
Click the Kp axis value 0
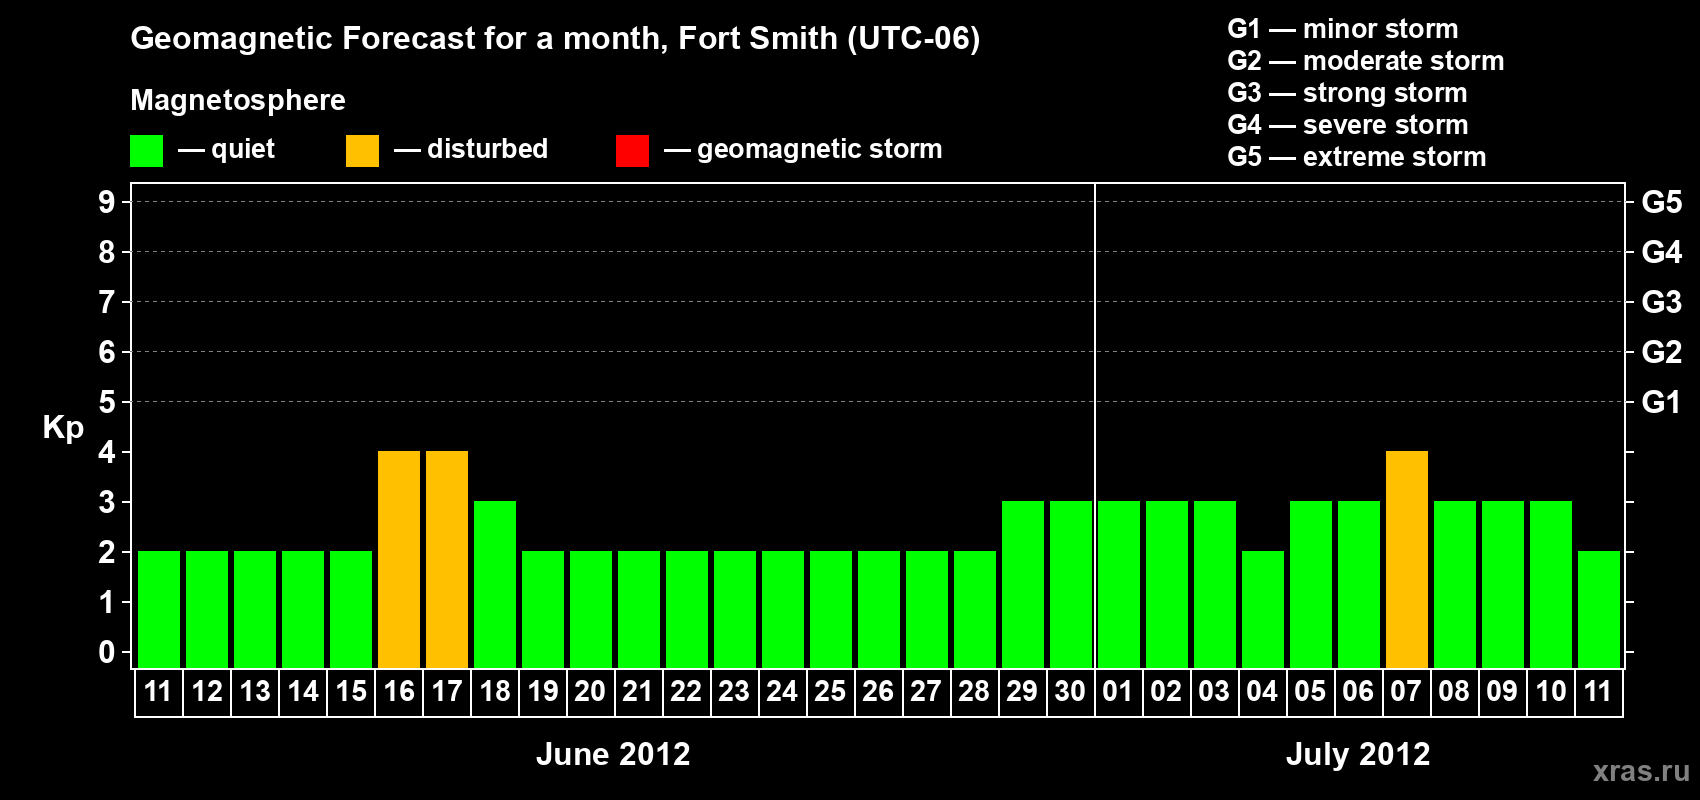(107, 652)
